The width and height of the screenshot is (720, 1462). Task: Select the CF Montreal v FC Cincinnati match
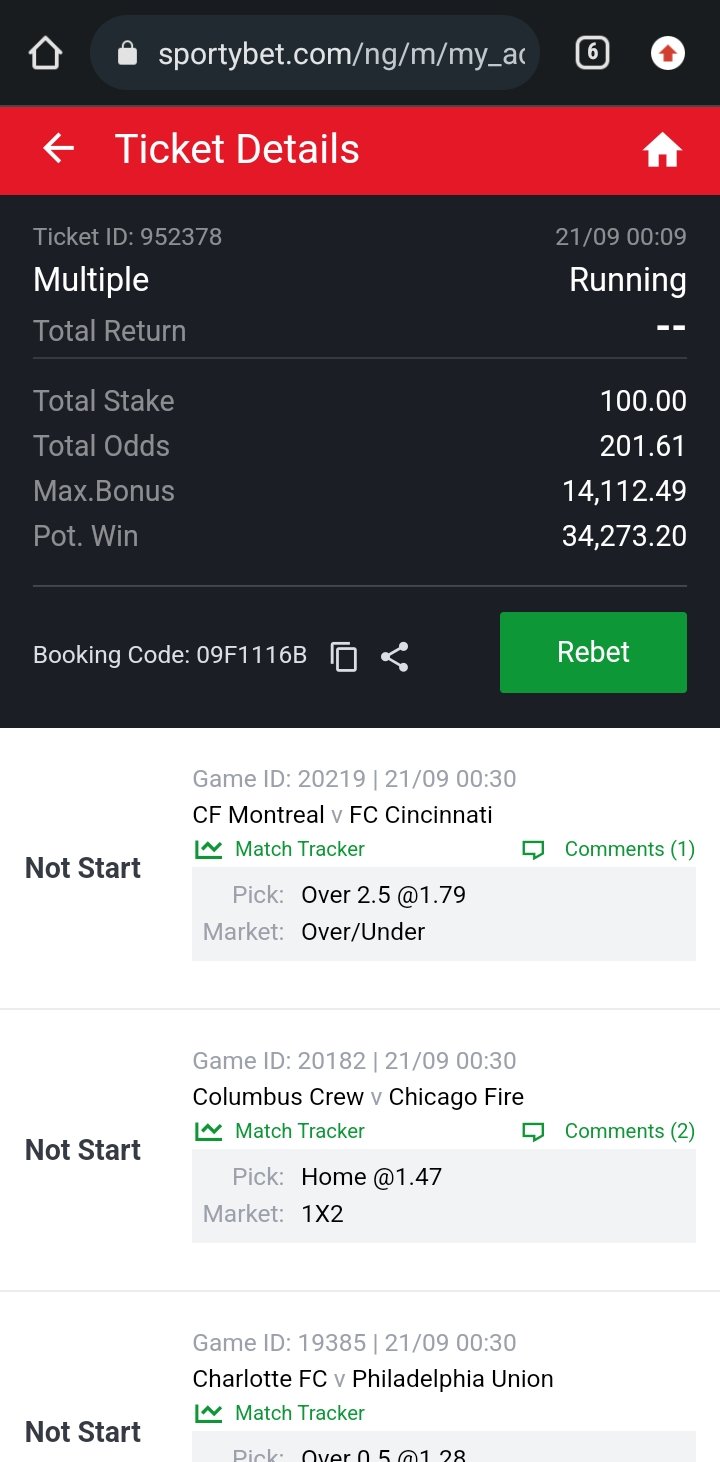pos(342,815)
